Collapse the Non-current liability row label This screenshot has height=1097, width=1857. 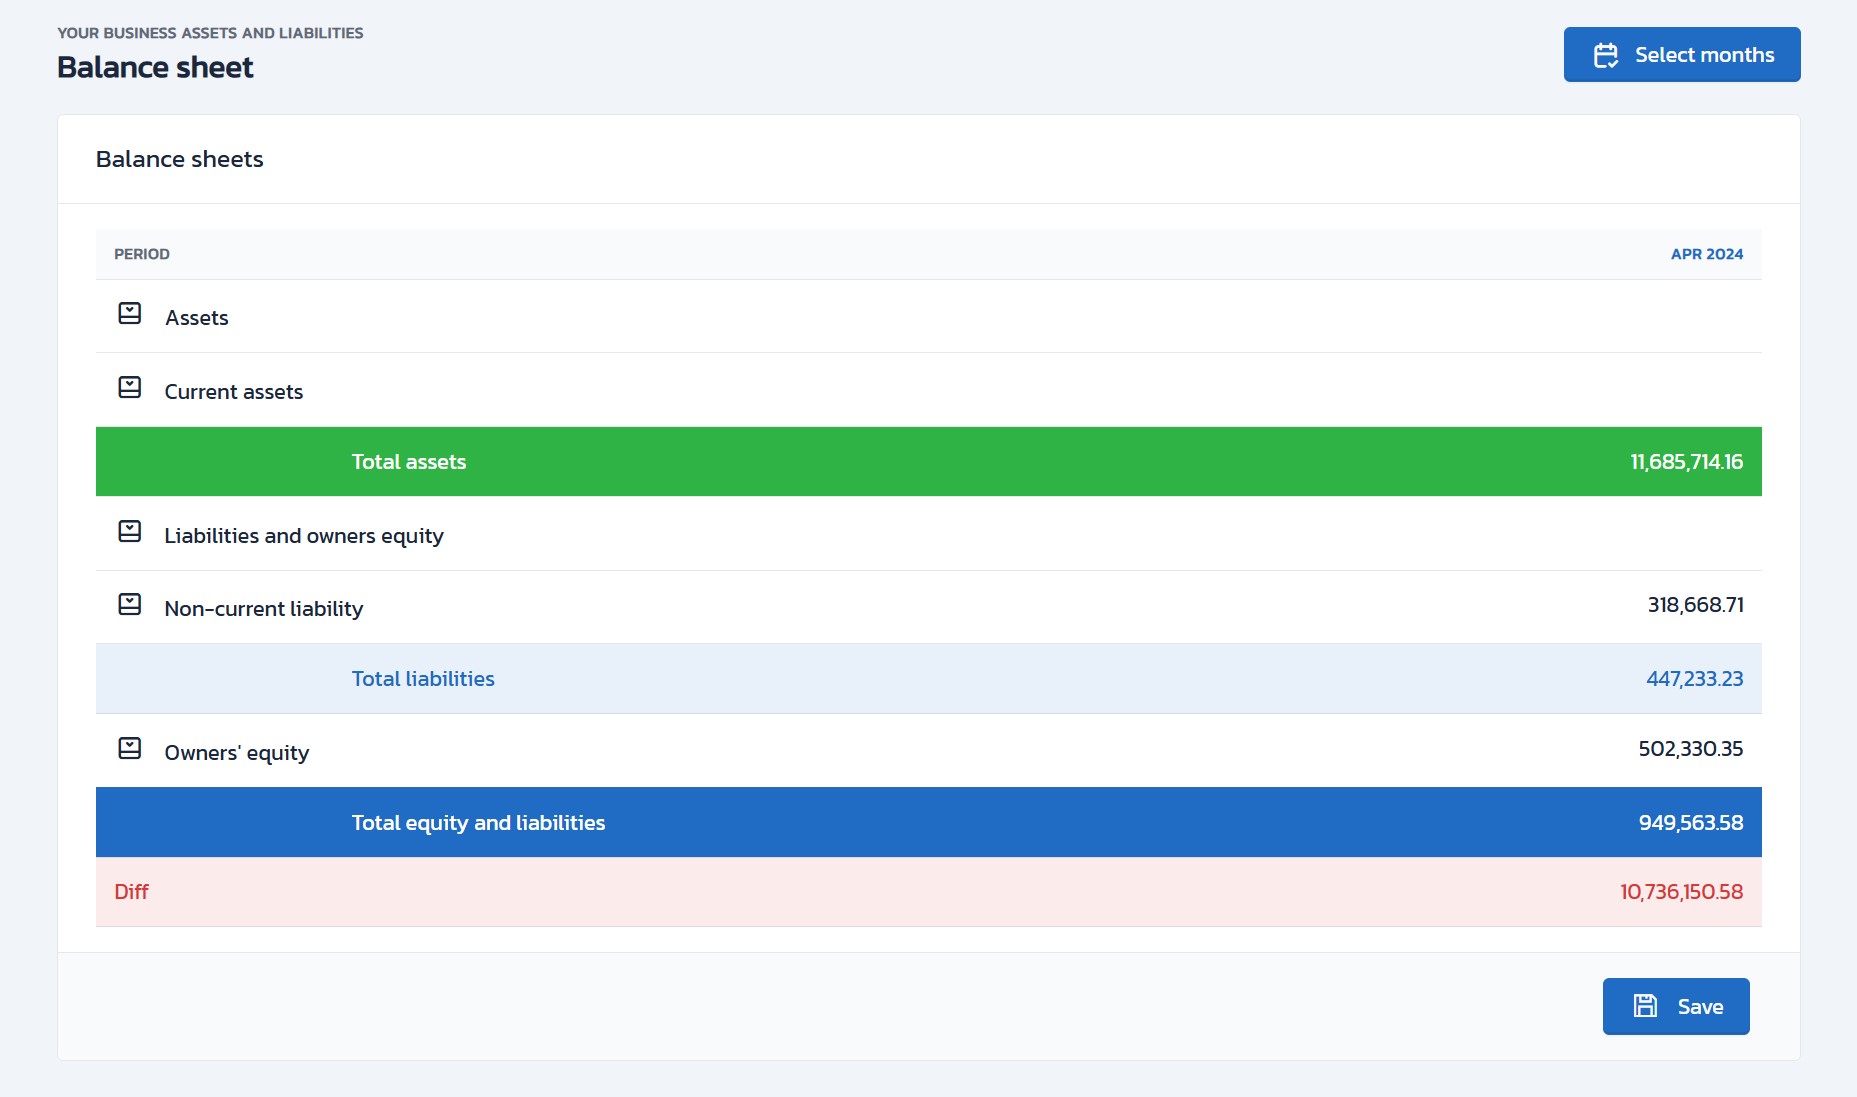[264, 609]
